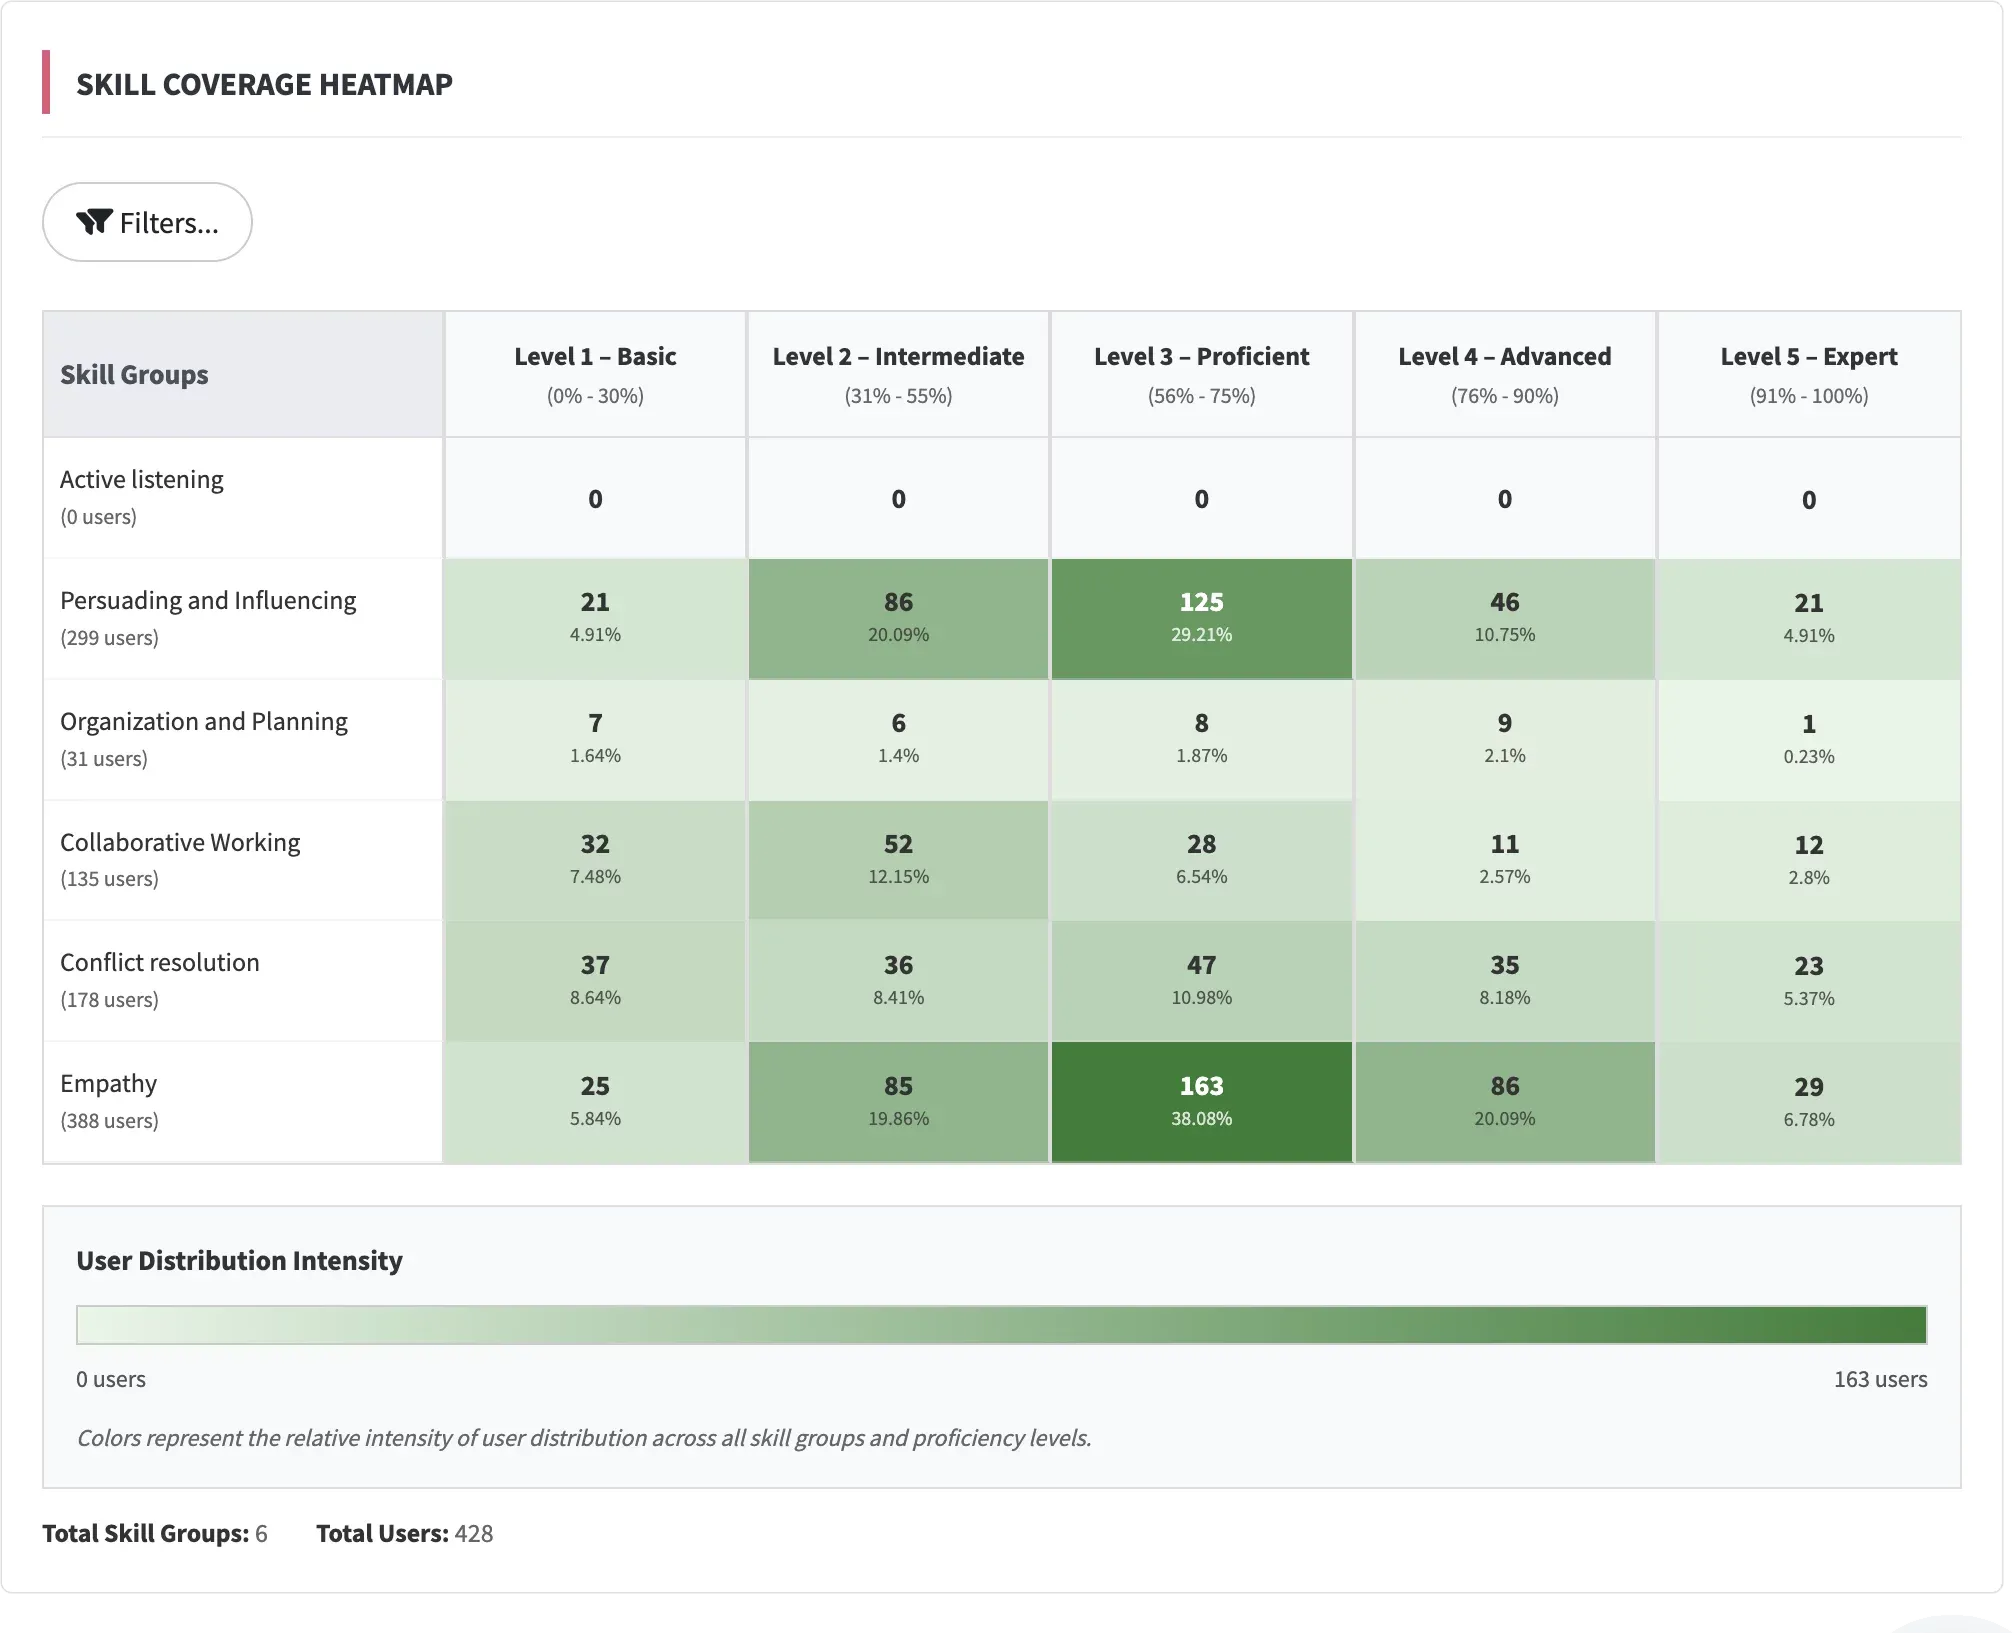The width and height of the screenshot is (2014, 1633).
Task: Click the Empathy Advanced cell showing 86
Action: 1504,1101
